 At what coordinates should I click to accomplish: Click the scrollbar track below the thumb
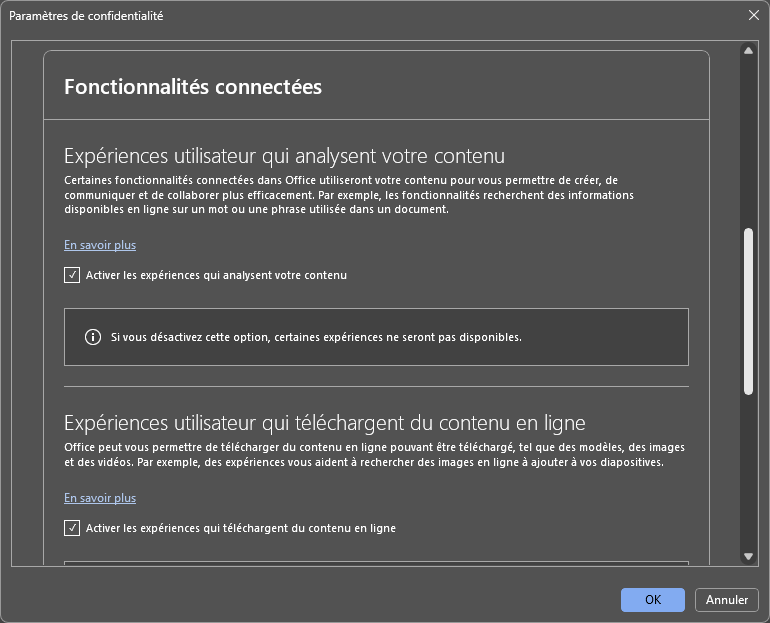pos(748,470)
